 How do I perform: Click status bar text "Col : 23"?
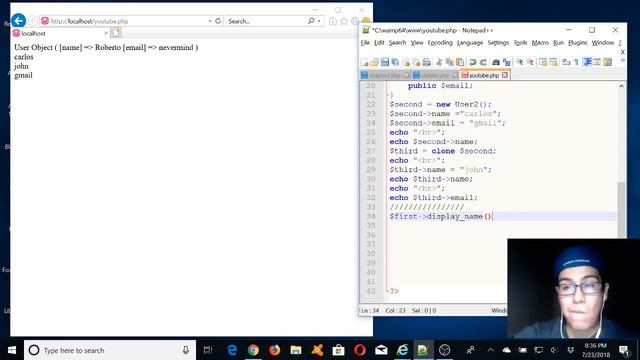tap(396, 311)
